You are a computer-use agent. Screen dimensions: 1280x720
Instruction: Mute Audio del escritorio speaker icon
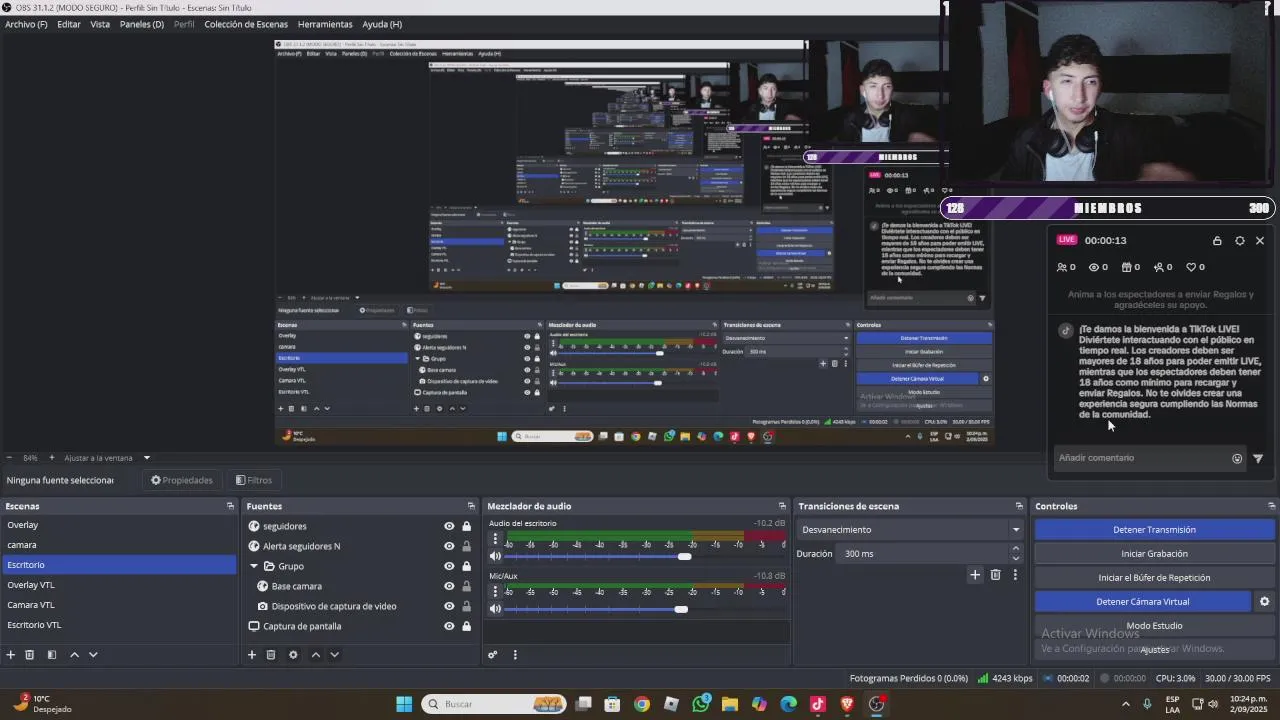click(x=495, y=556)
